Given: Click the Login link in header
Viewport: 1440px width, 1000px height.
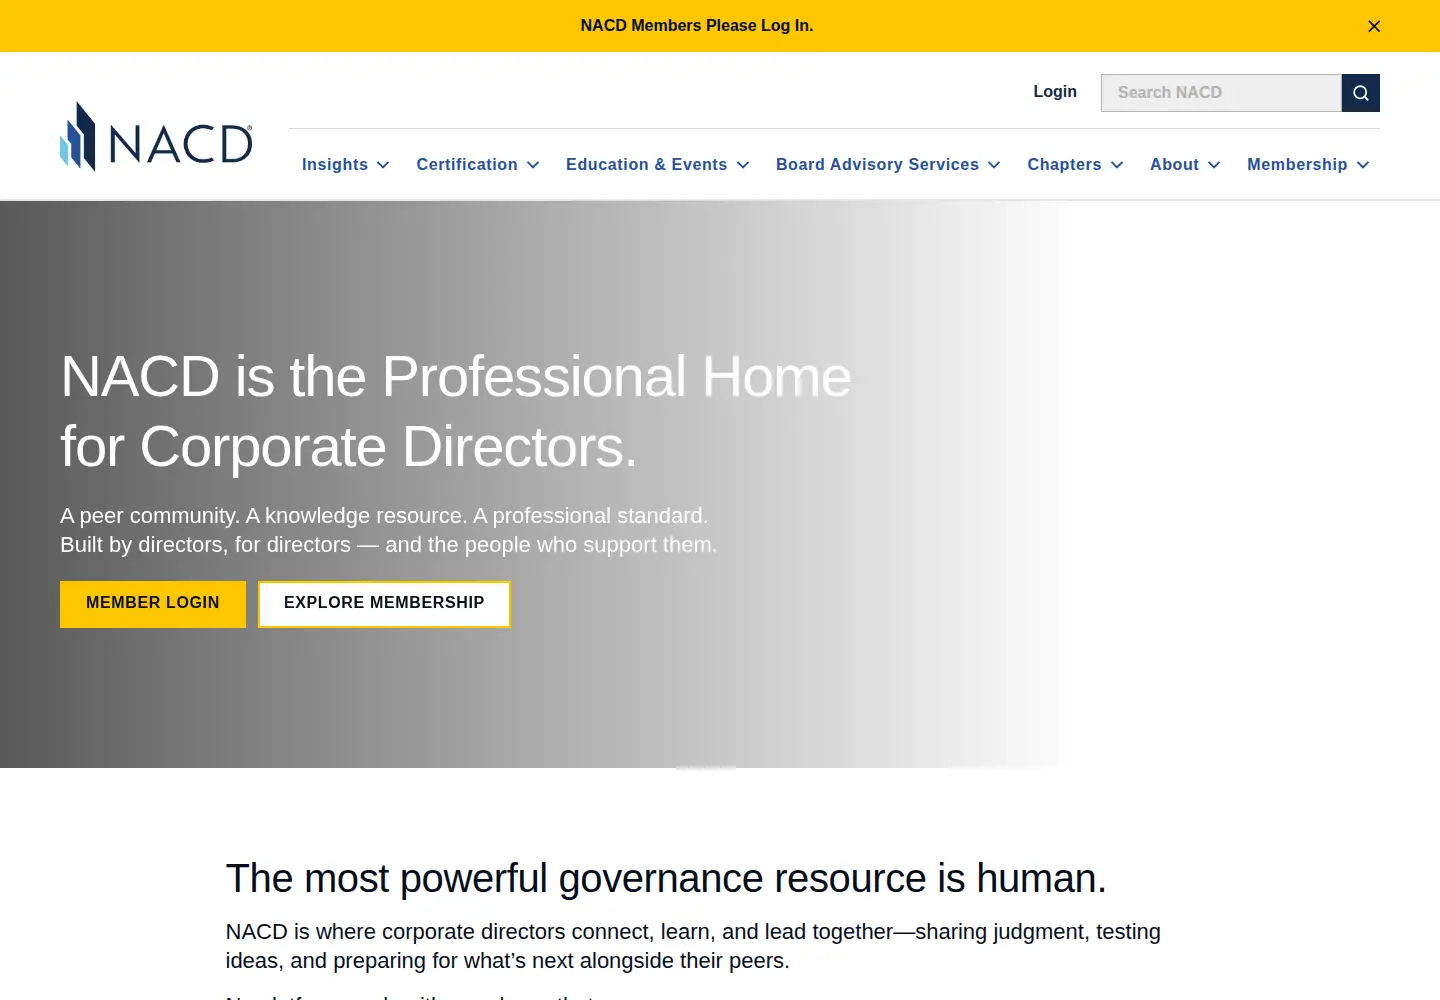Looking at the screenshot, I should [1055, 92].
